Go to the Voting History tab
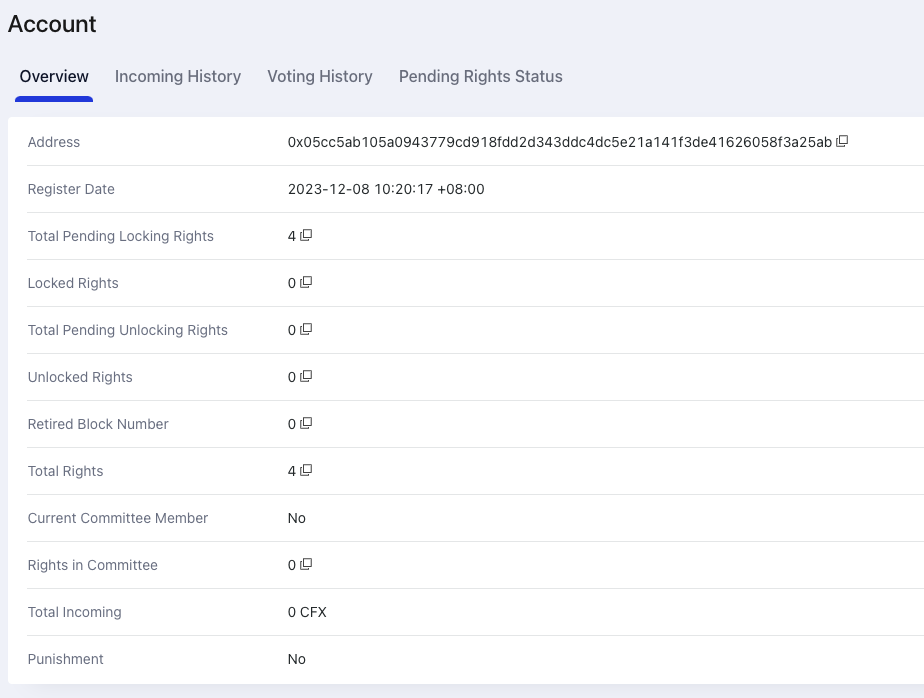 [x=320, y=77]
